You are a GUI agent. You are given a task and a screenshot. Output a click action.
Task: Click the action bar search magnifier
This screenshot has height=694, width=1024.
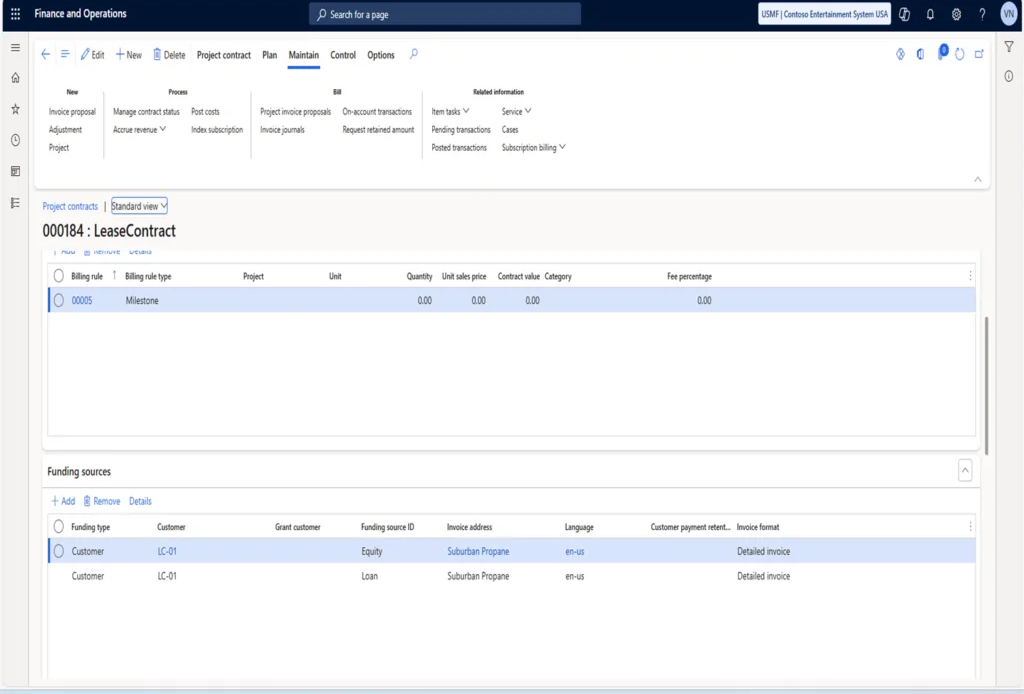(413, 54)
